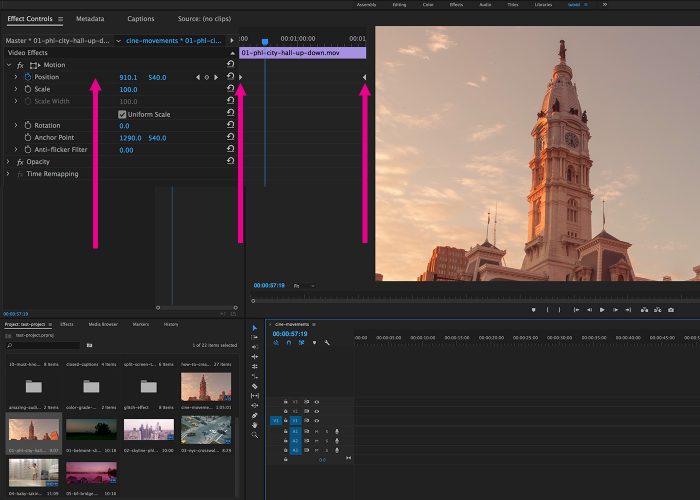Expand the Time Remapping effect
This screenshot has height=500, width=700.
tap(8, 173)
